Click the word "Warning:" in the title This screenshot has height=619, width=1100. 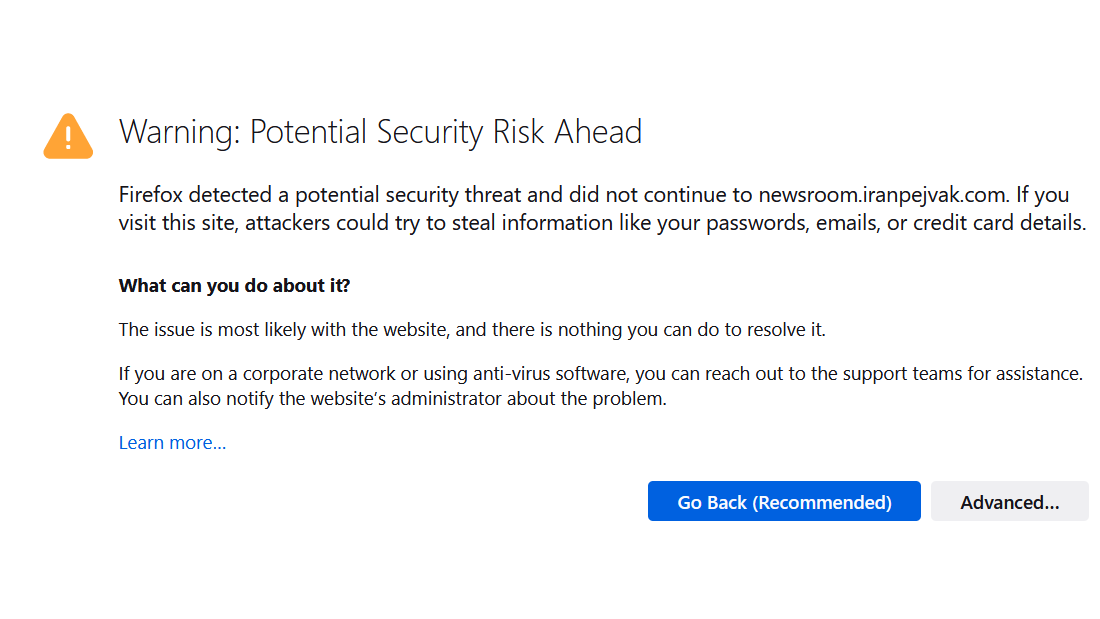[x=178, y=132]
